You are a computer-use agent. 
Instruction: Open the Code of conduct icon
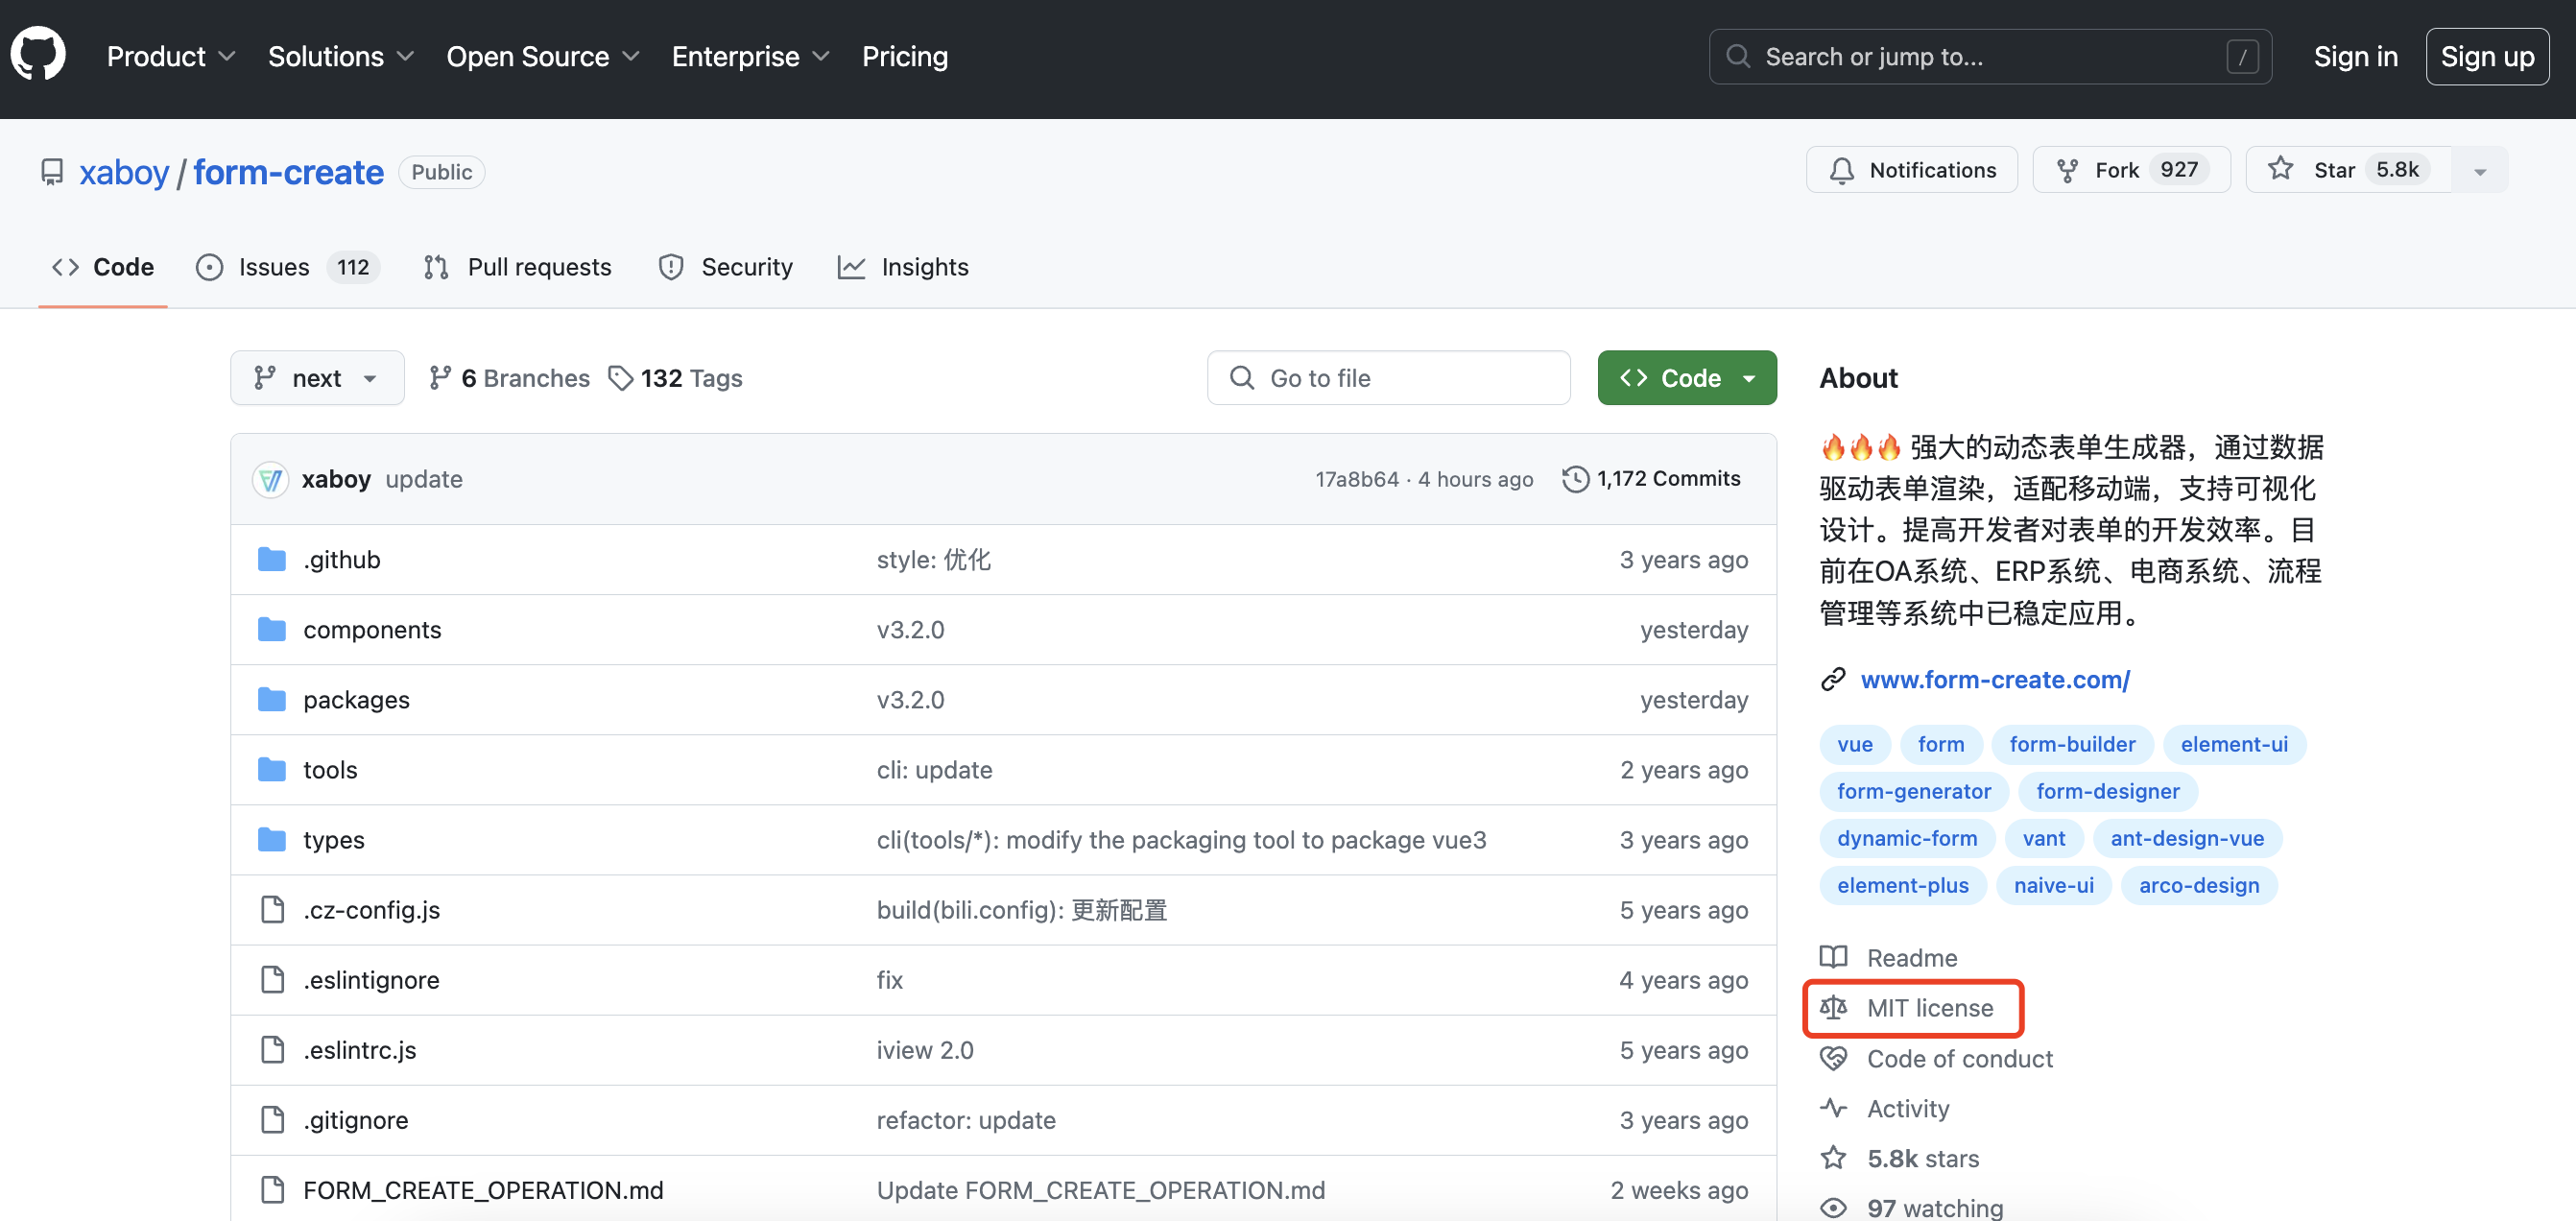[1835, 1058]
